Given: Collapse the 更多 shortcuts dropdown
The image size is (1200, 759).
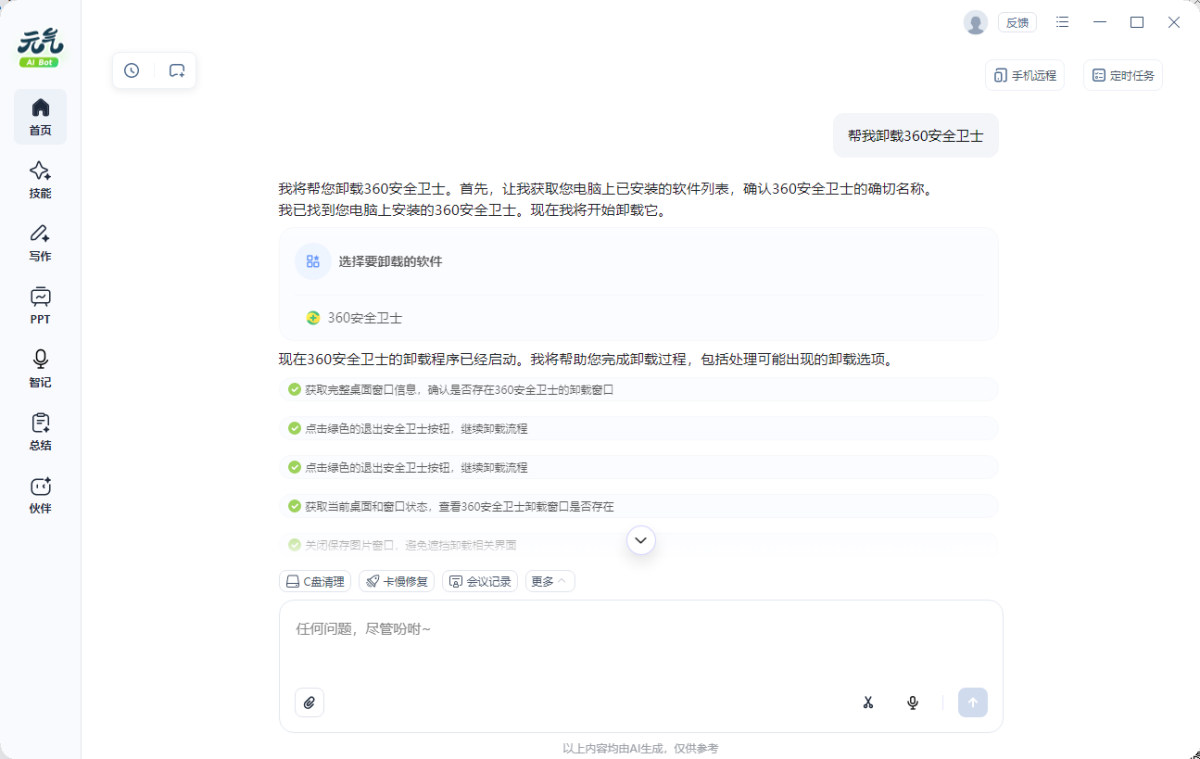Looking at the screenshot, I should pos(548,580).
